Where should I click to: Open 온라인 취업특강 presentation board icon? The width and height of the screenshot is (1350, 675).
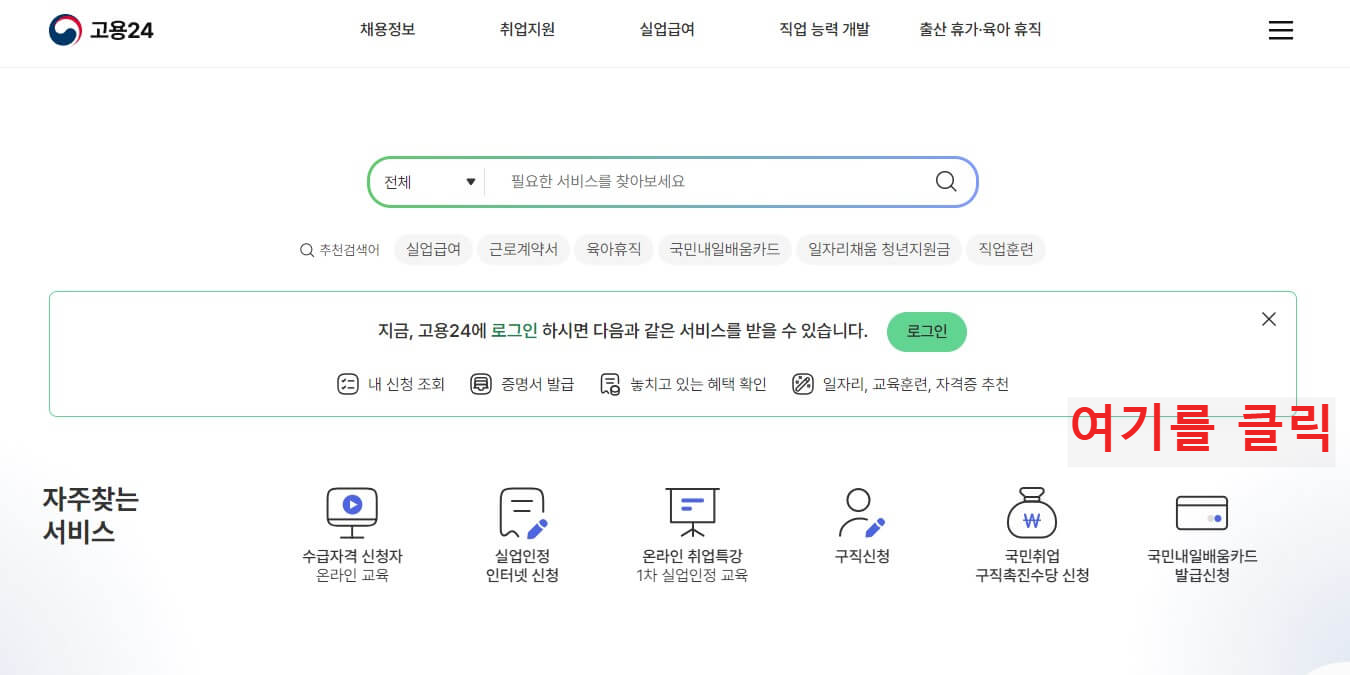pyautogui.click(x=692, y=512)
